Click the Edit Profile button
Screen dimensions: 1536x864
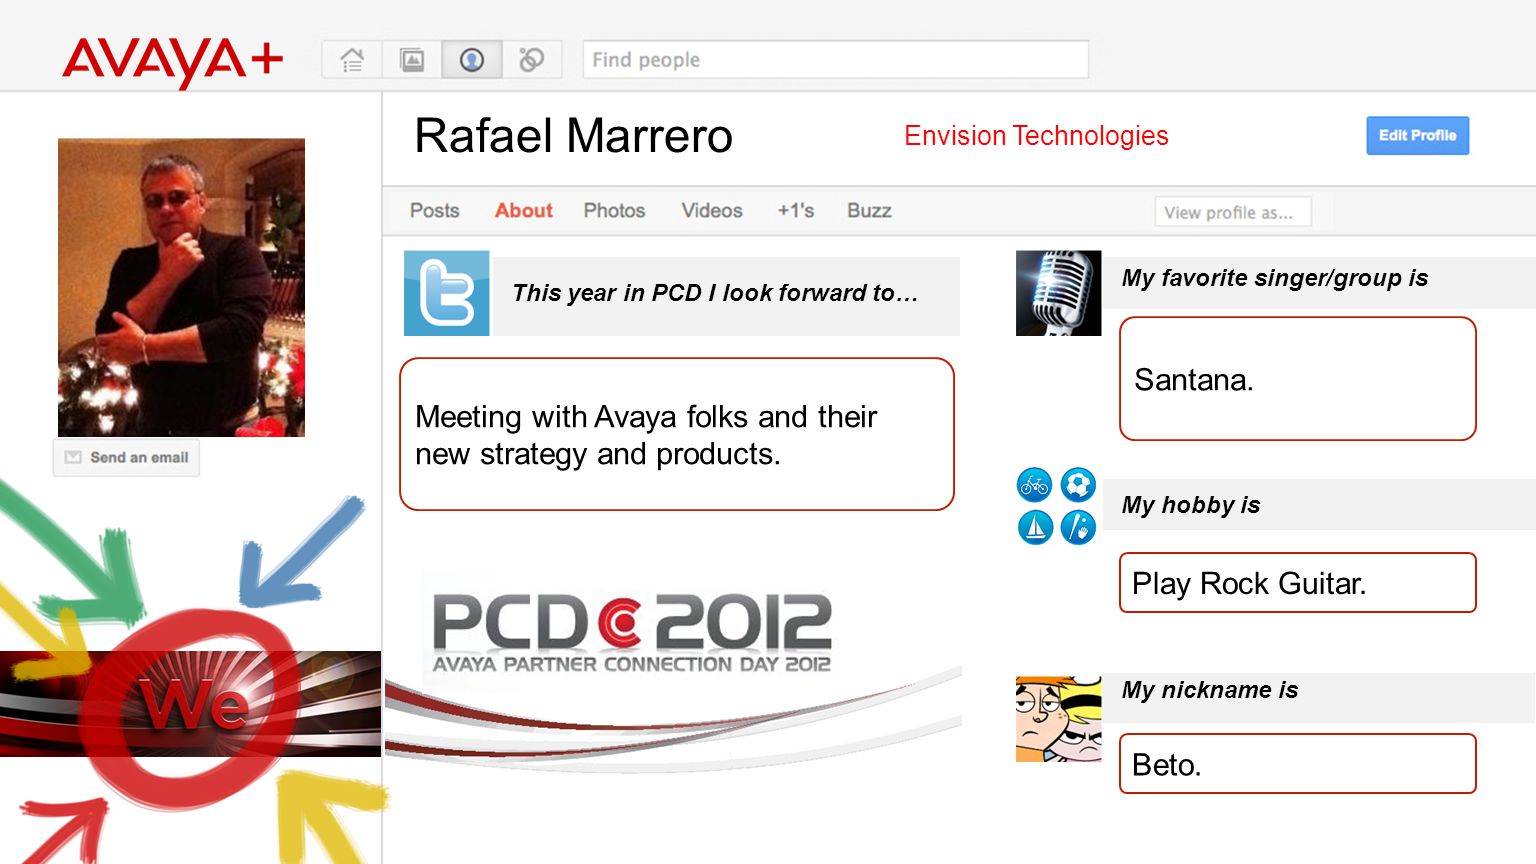1417,136
